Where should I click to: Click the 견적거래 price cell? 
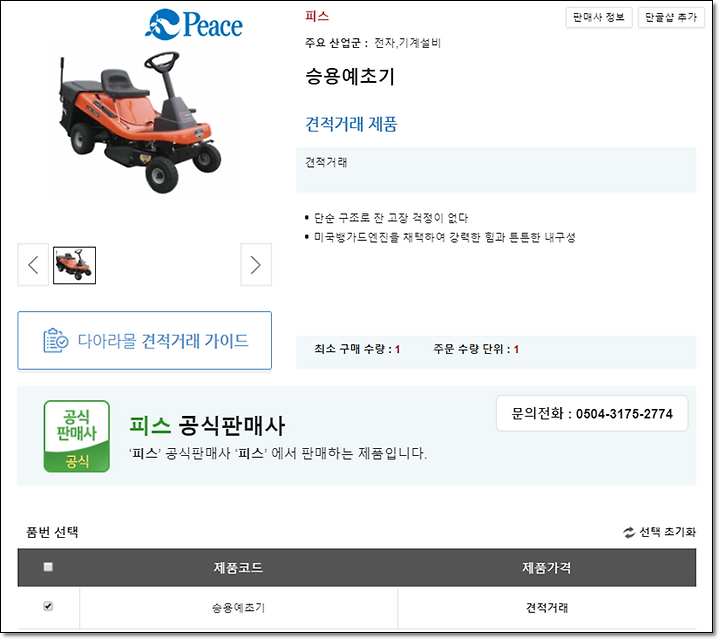click(547, 608)
